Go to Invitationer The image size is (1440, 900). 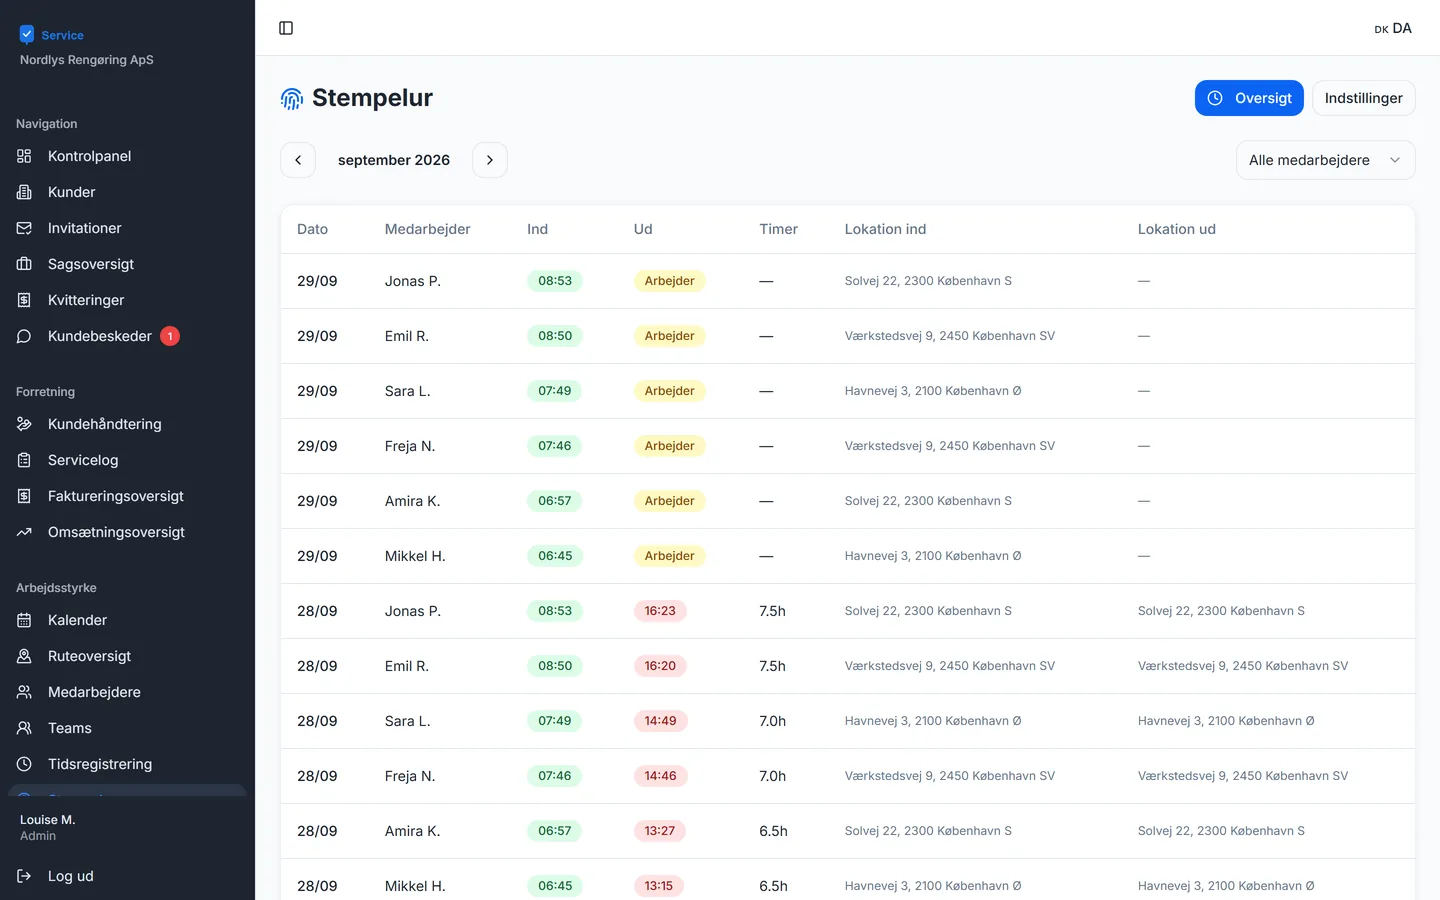[127, 228]
